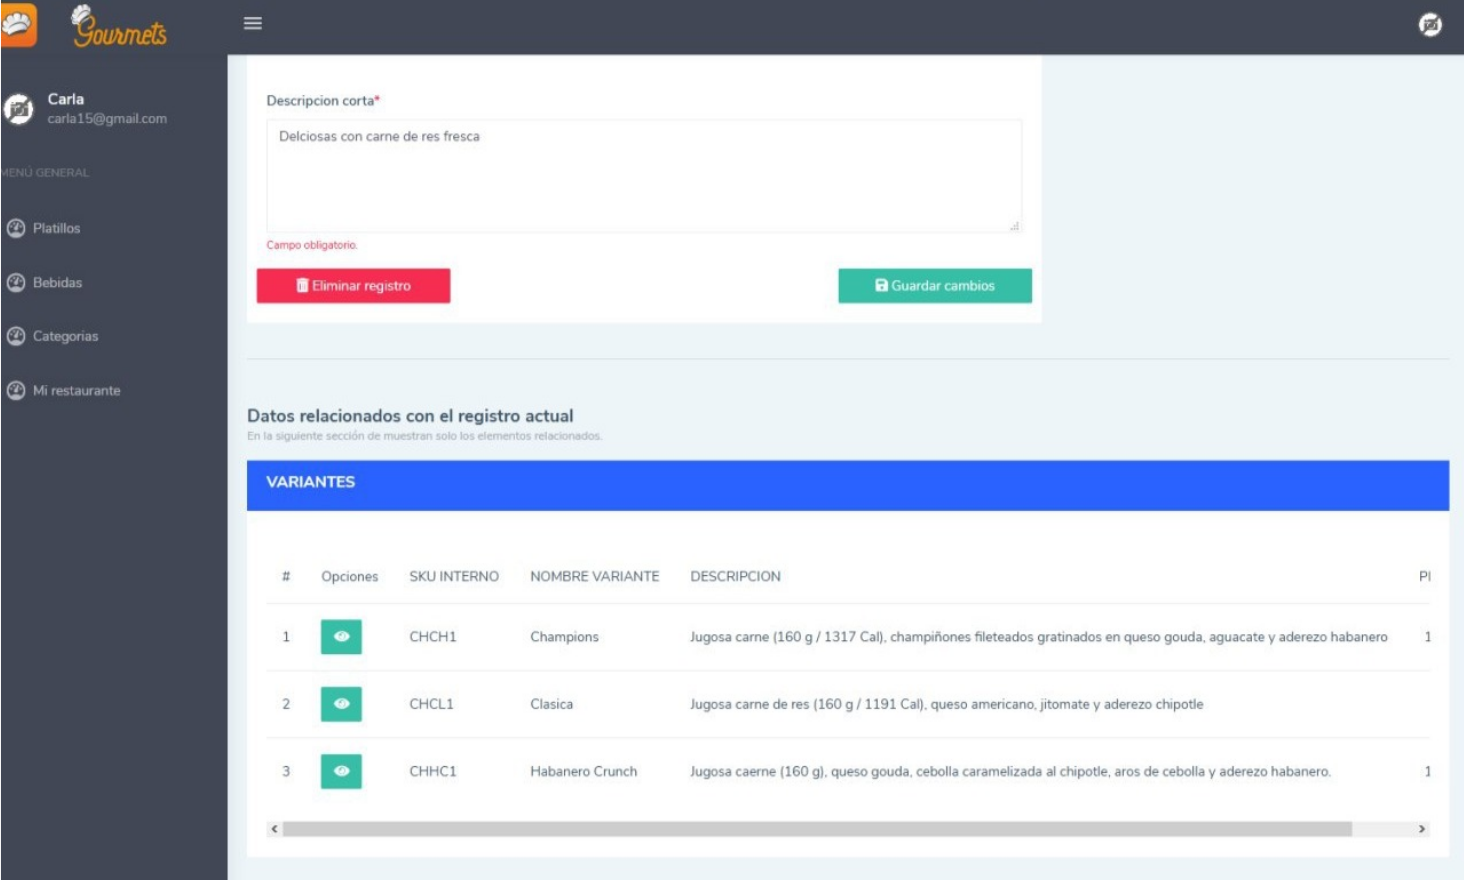The height and width of the screenshot is (880, 1464).
Task: Click the horizontal table scrollbar thumb
Action: [x=816, y=829]
